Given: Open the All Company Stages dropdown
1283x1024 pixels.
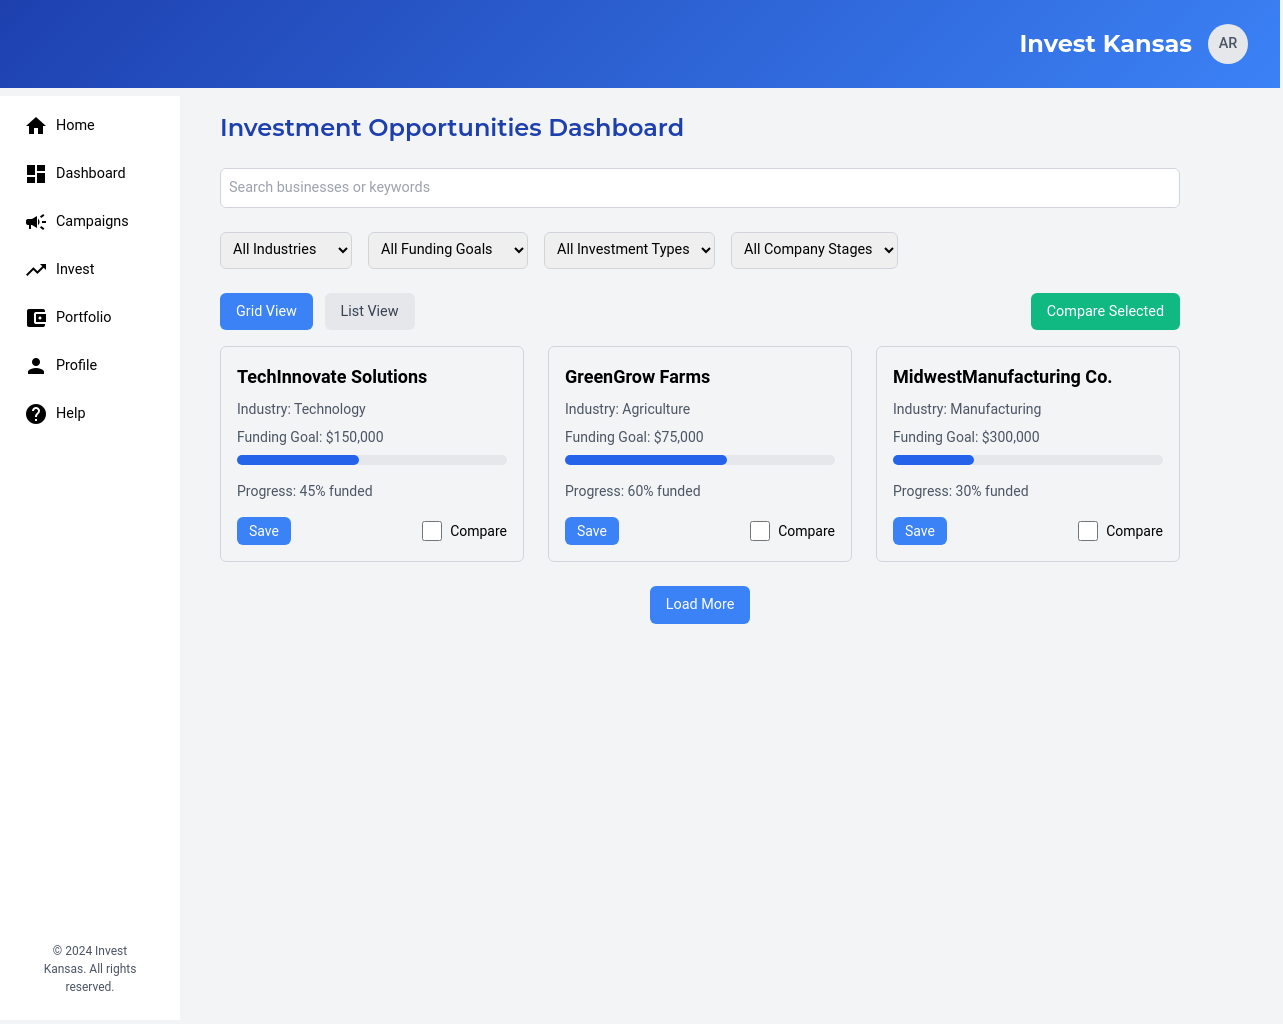Looking at the screenshot, I should 814,250.
